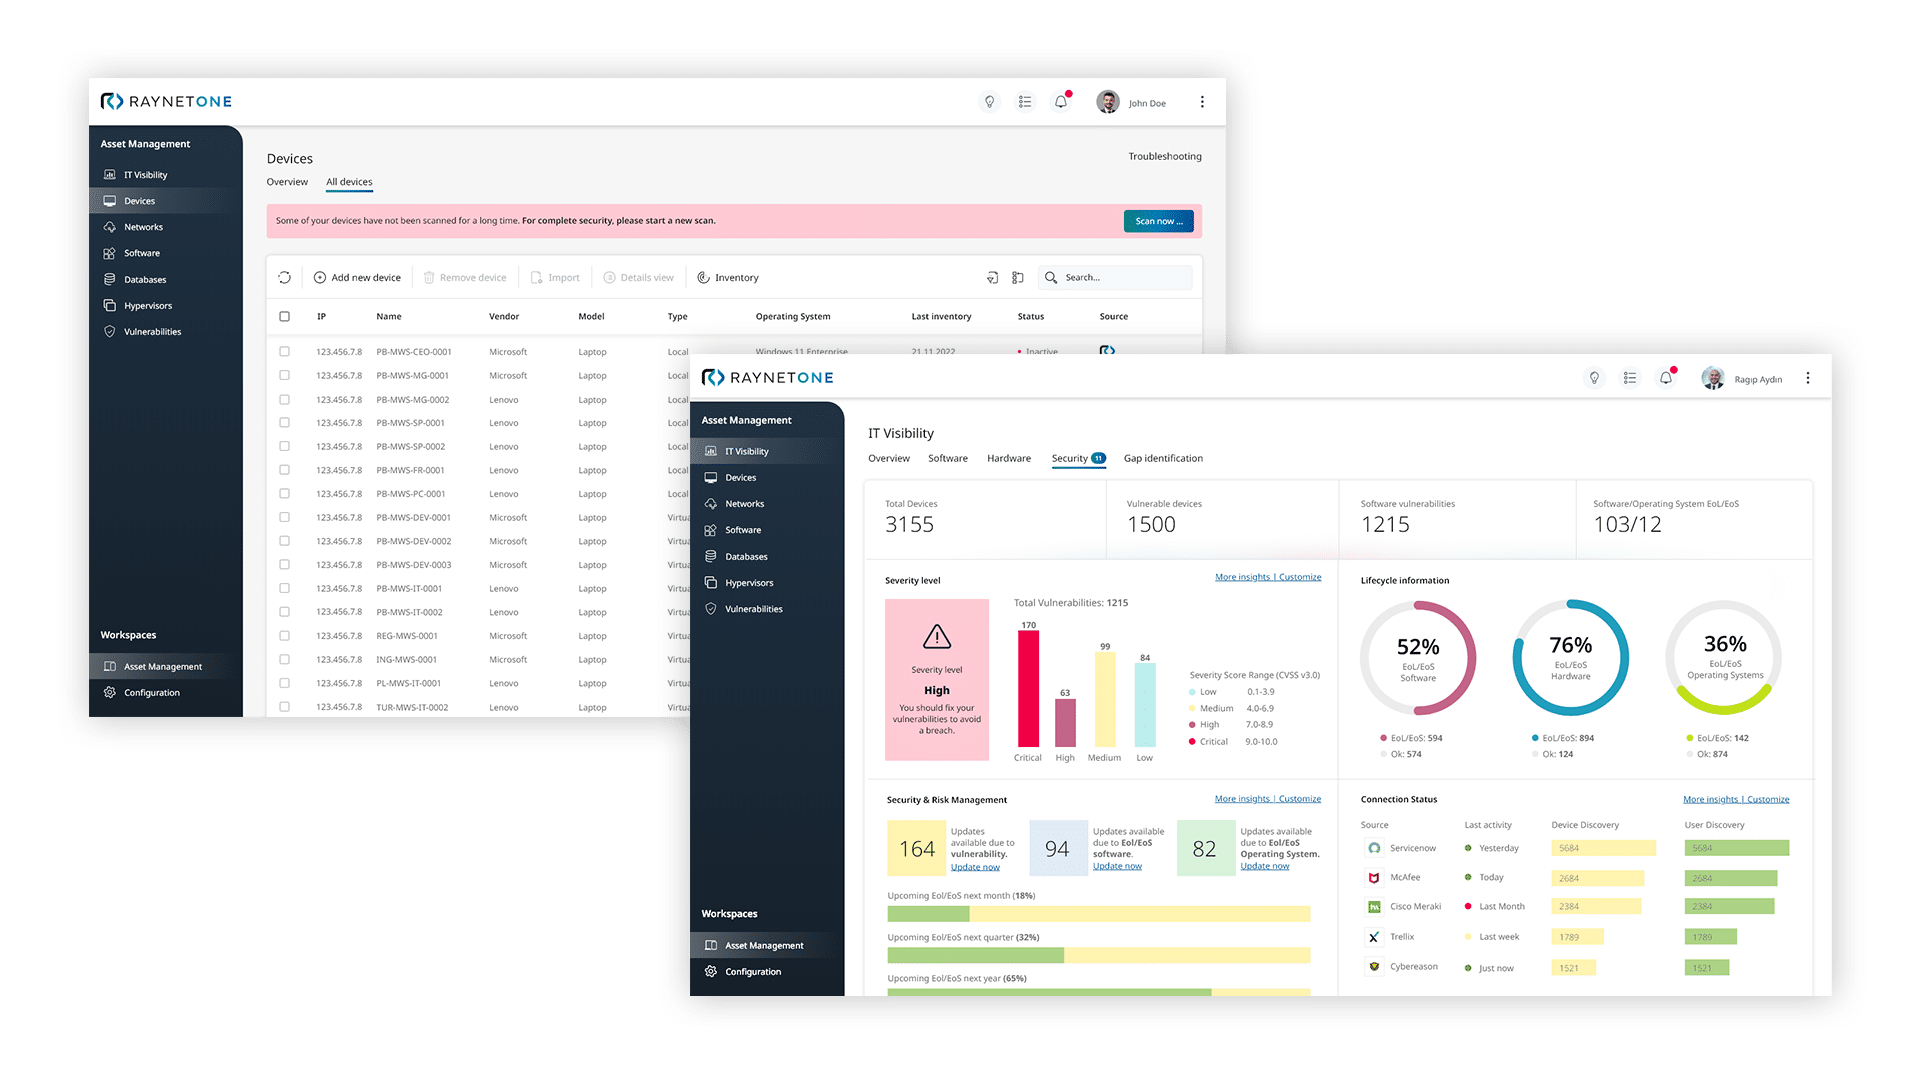
Task: Click Update now under vulnerability updates
Action: click(x=975, y=867)
